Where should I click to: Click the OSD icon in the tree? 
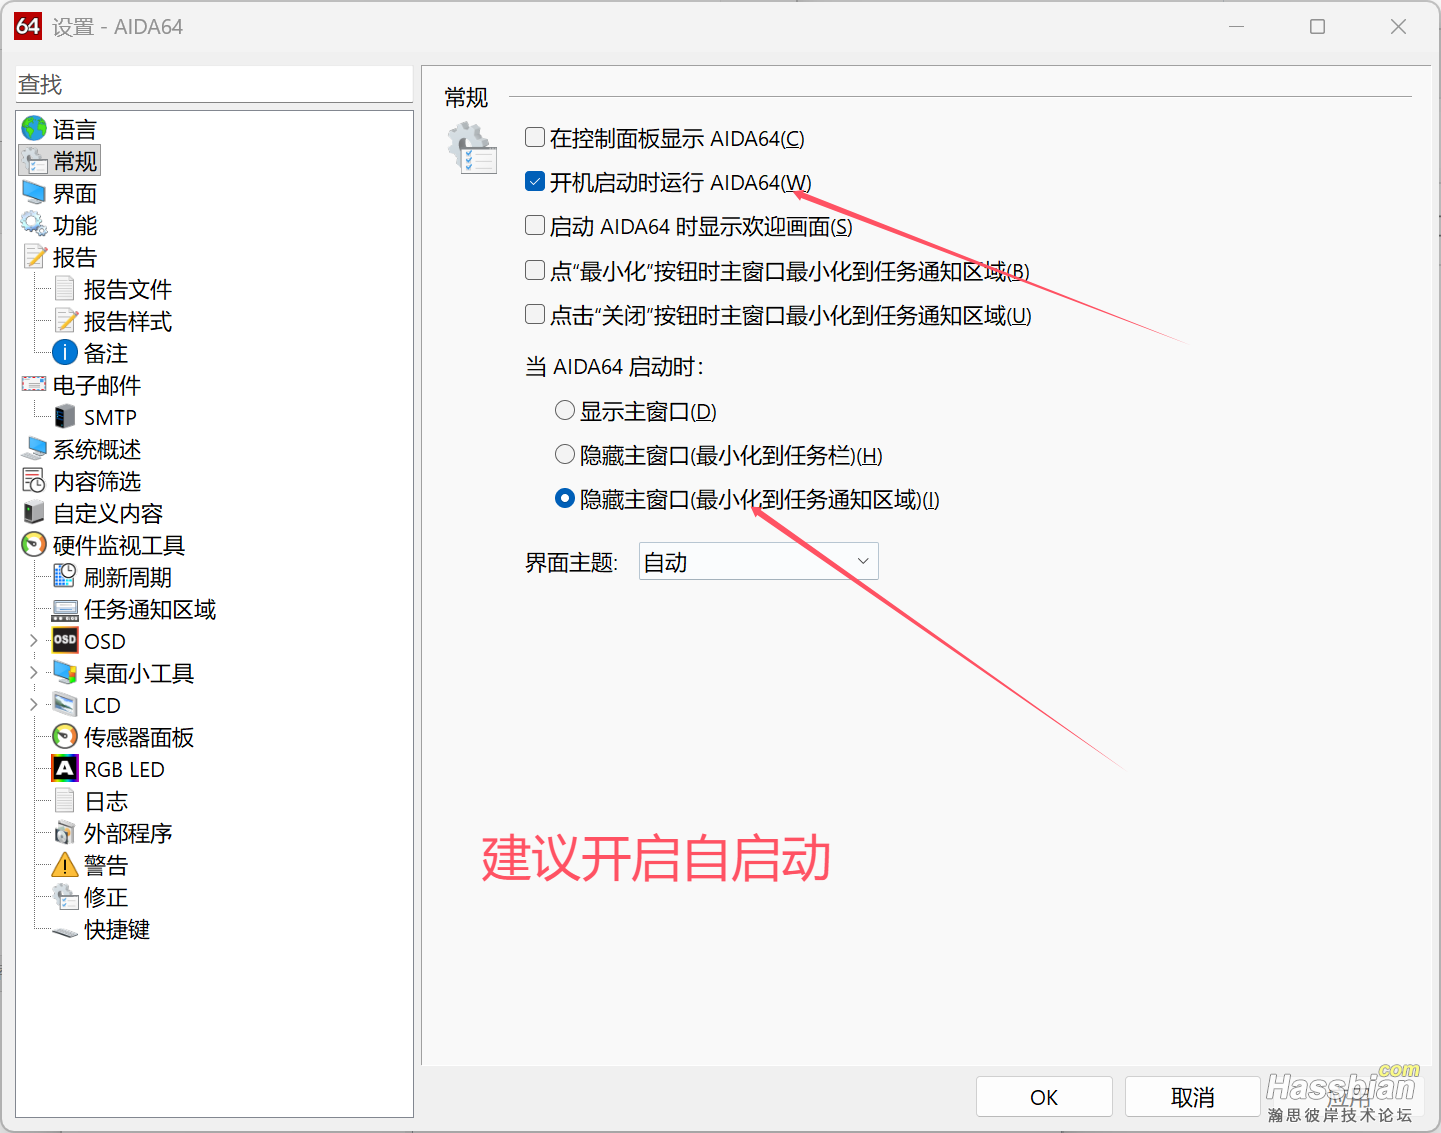click(65, 640)
